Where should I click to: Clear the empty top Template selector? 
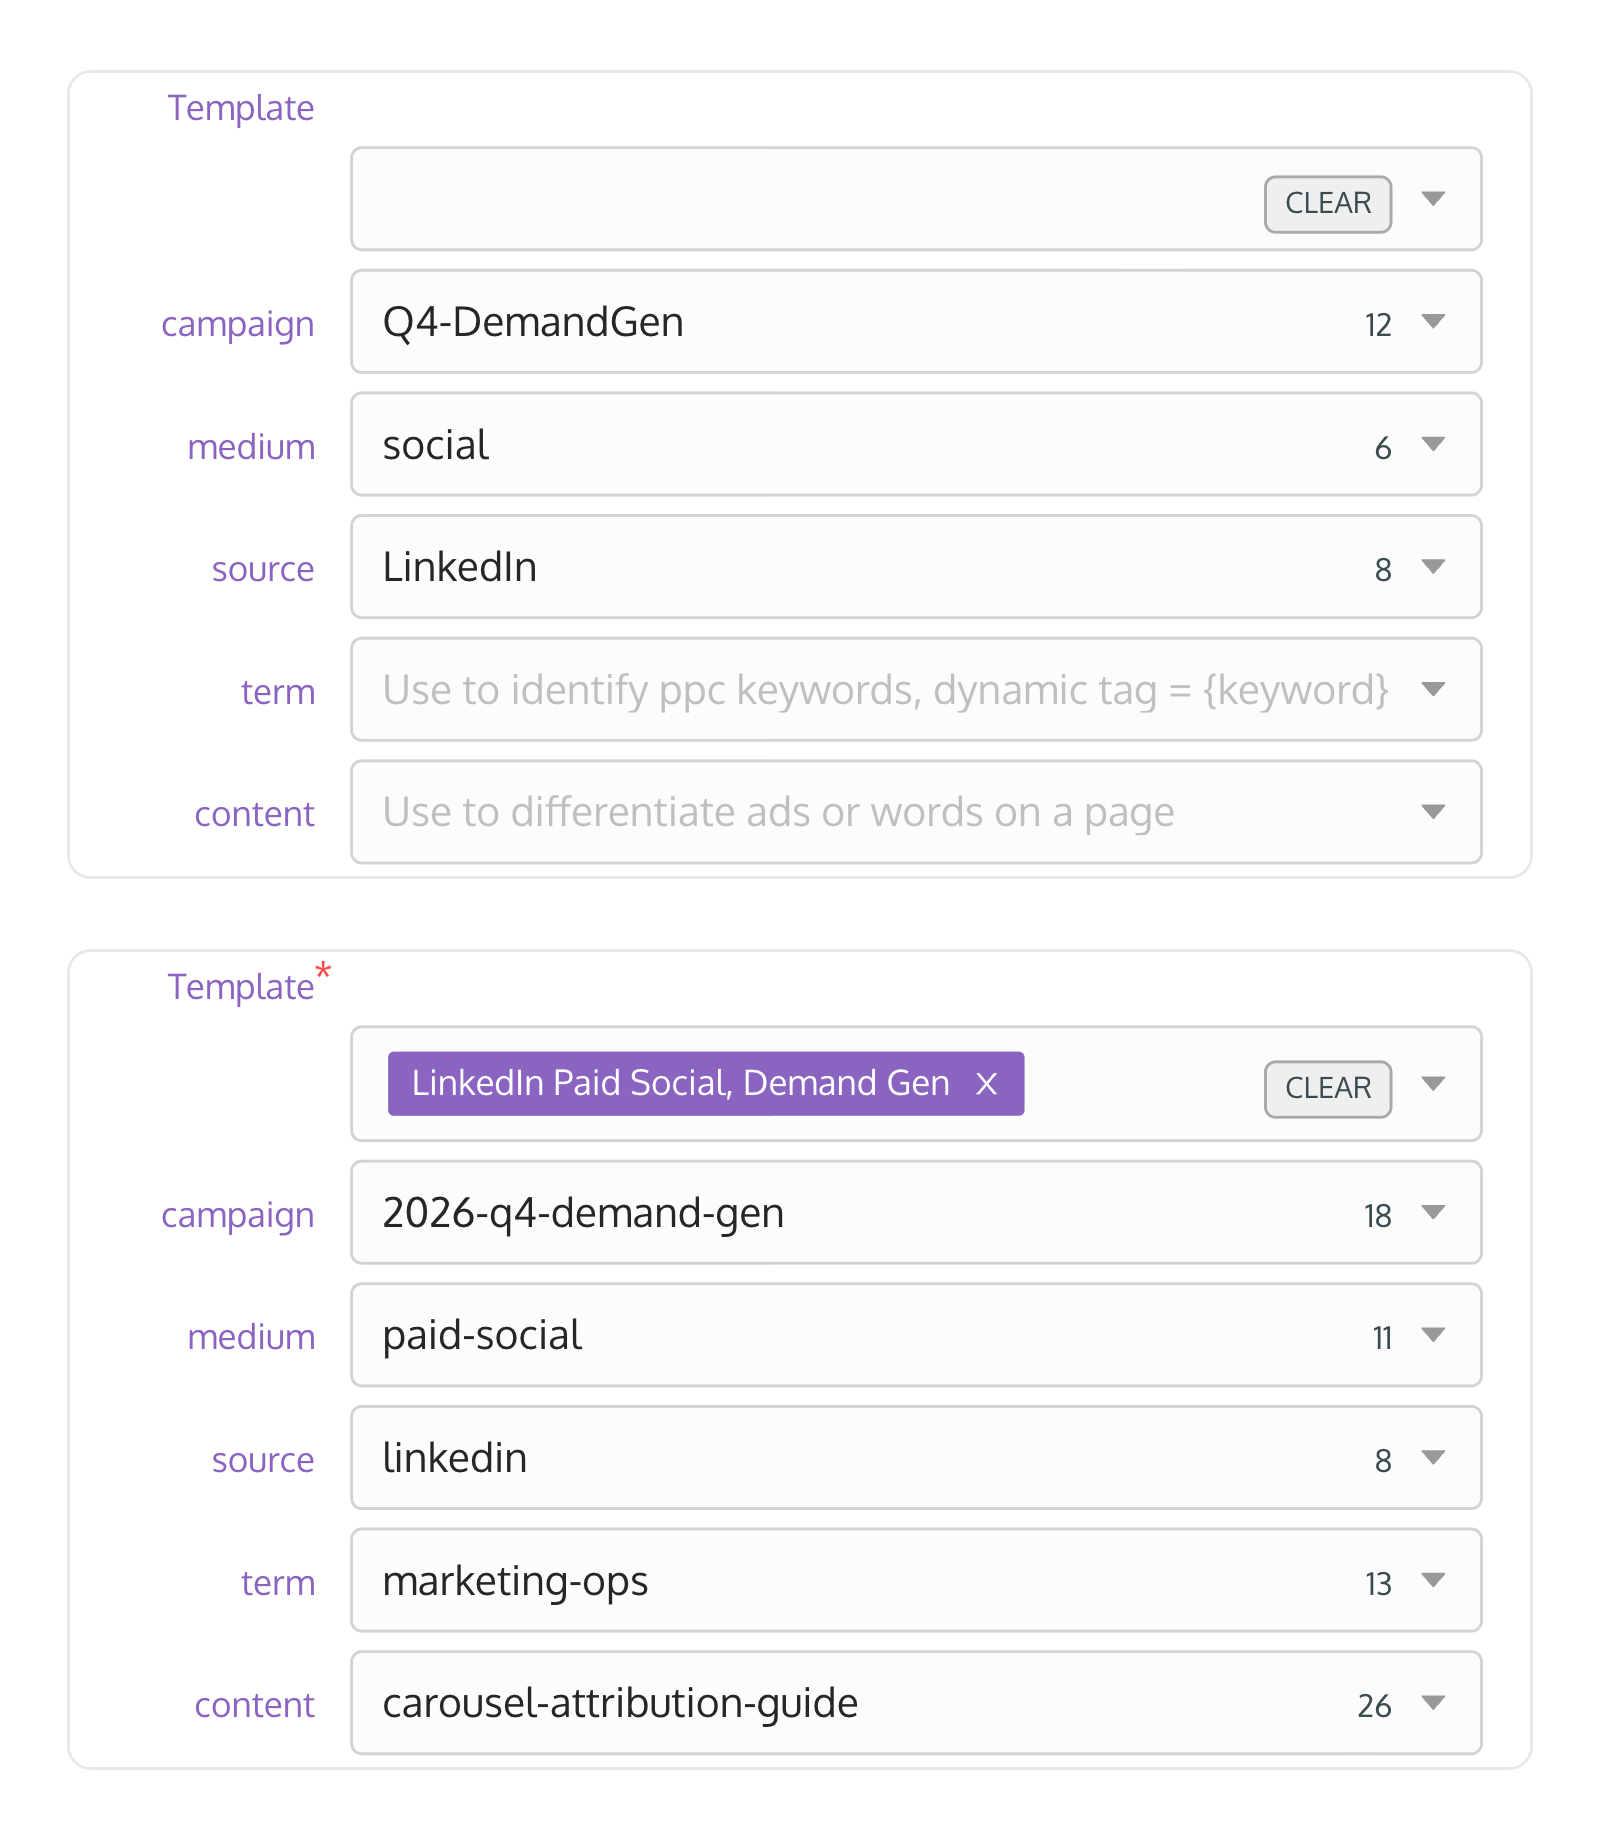[x=1327, y=204]
